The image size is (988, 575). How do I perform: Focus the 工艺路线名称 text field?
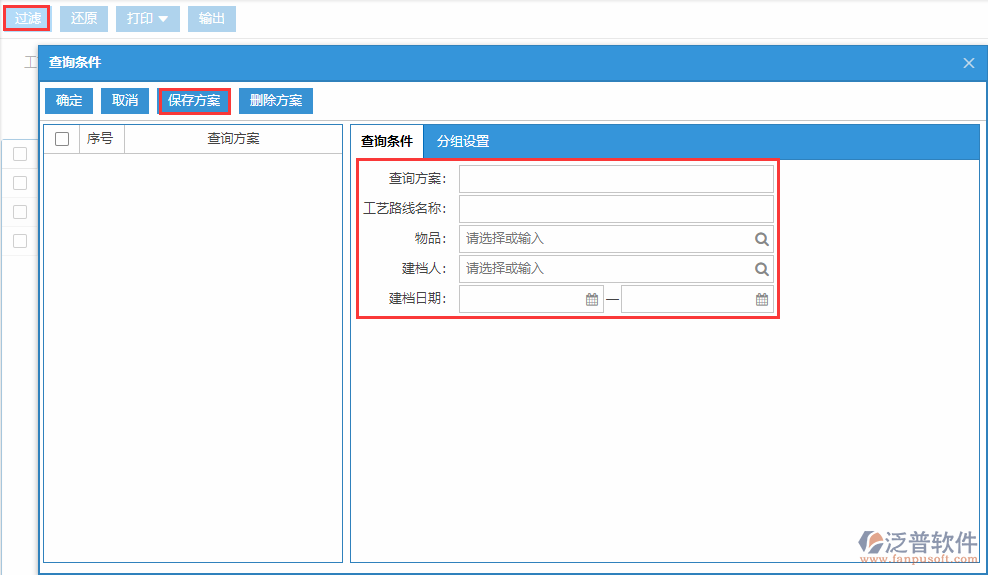616,209
